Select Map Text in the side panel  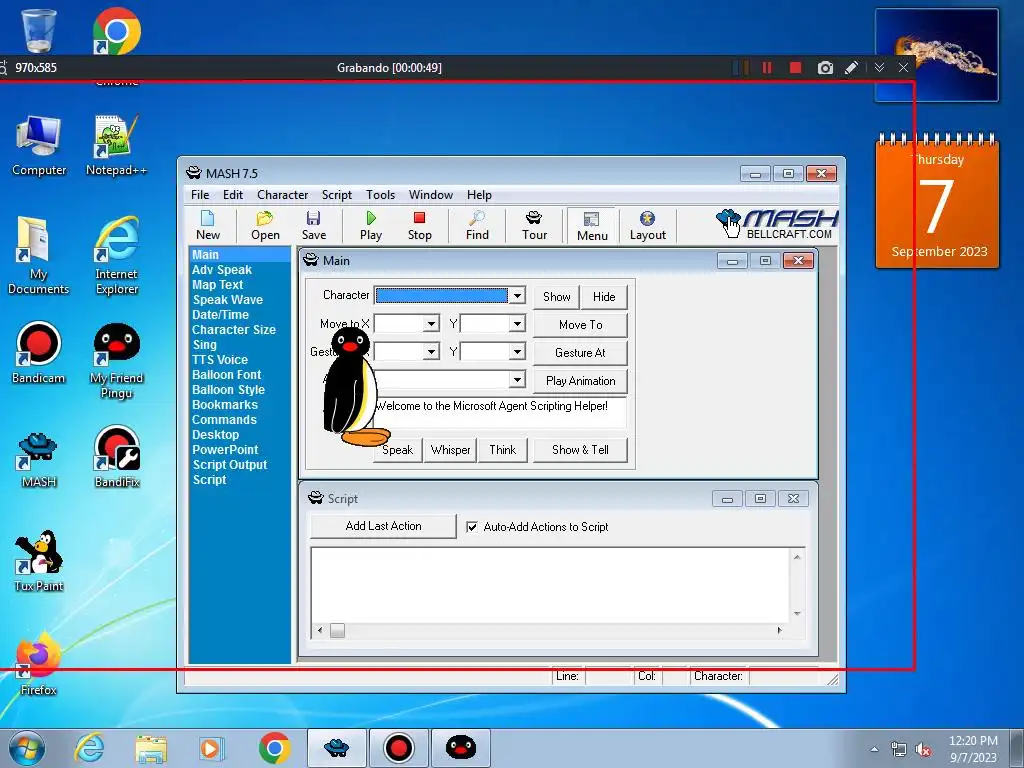(217, 285)
